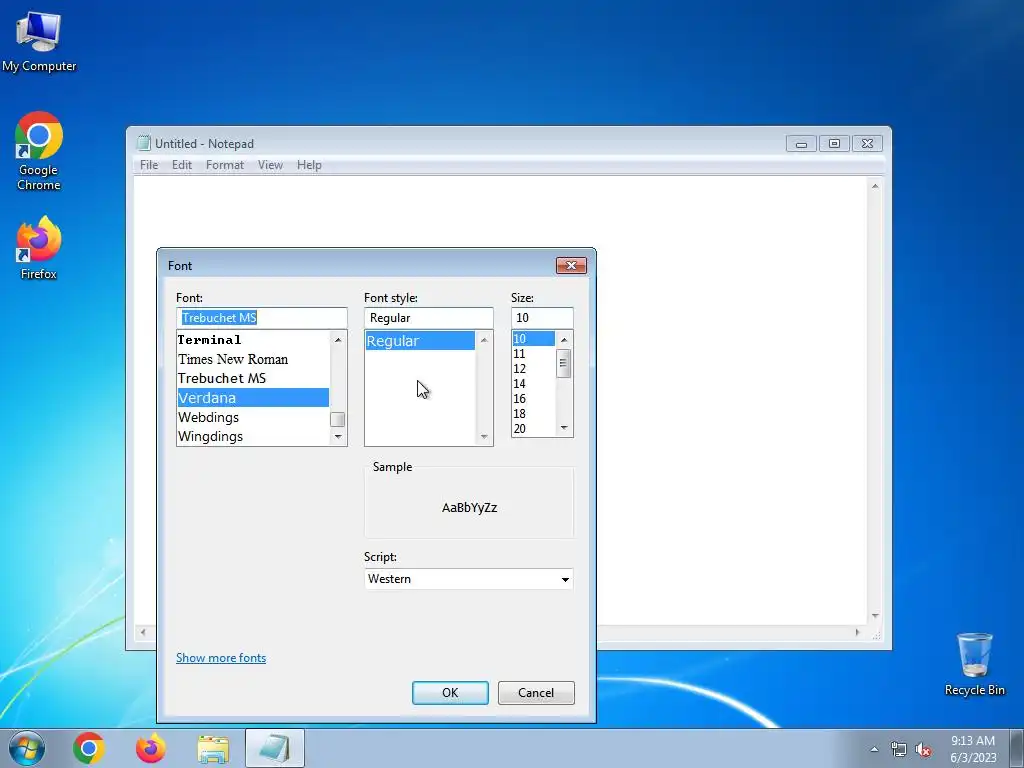Screen dimensions: 1024x768
Task: Choose size 18 in the size list
Action: click(534, 414)
